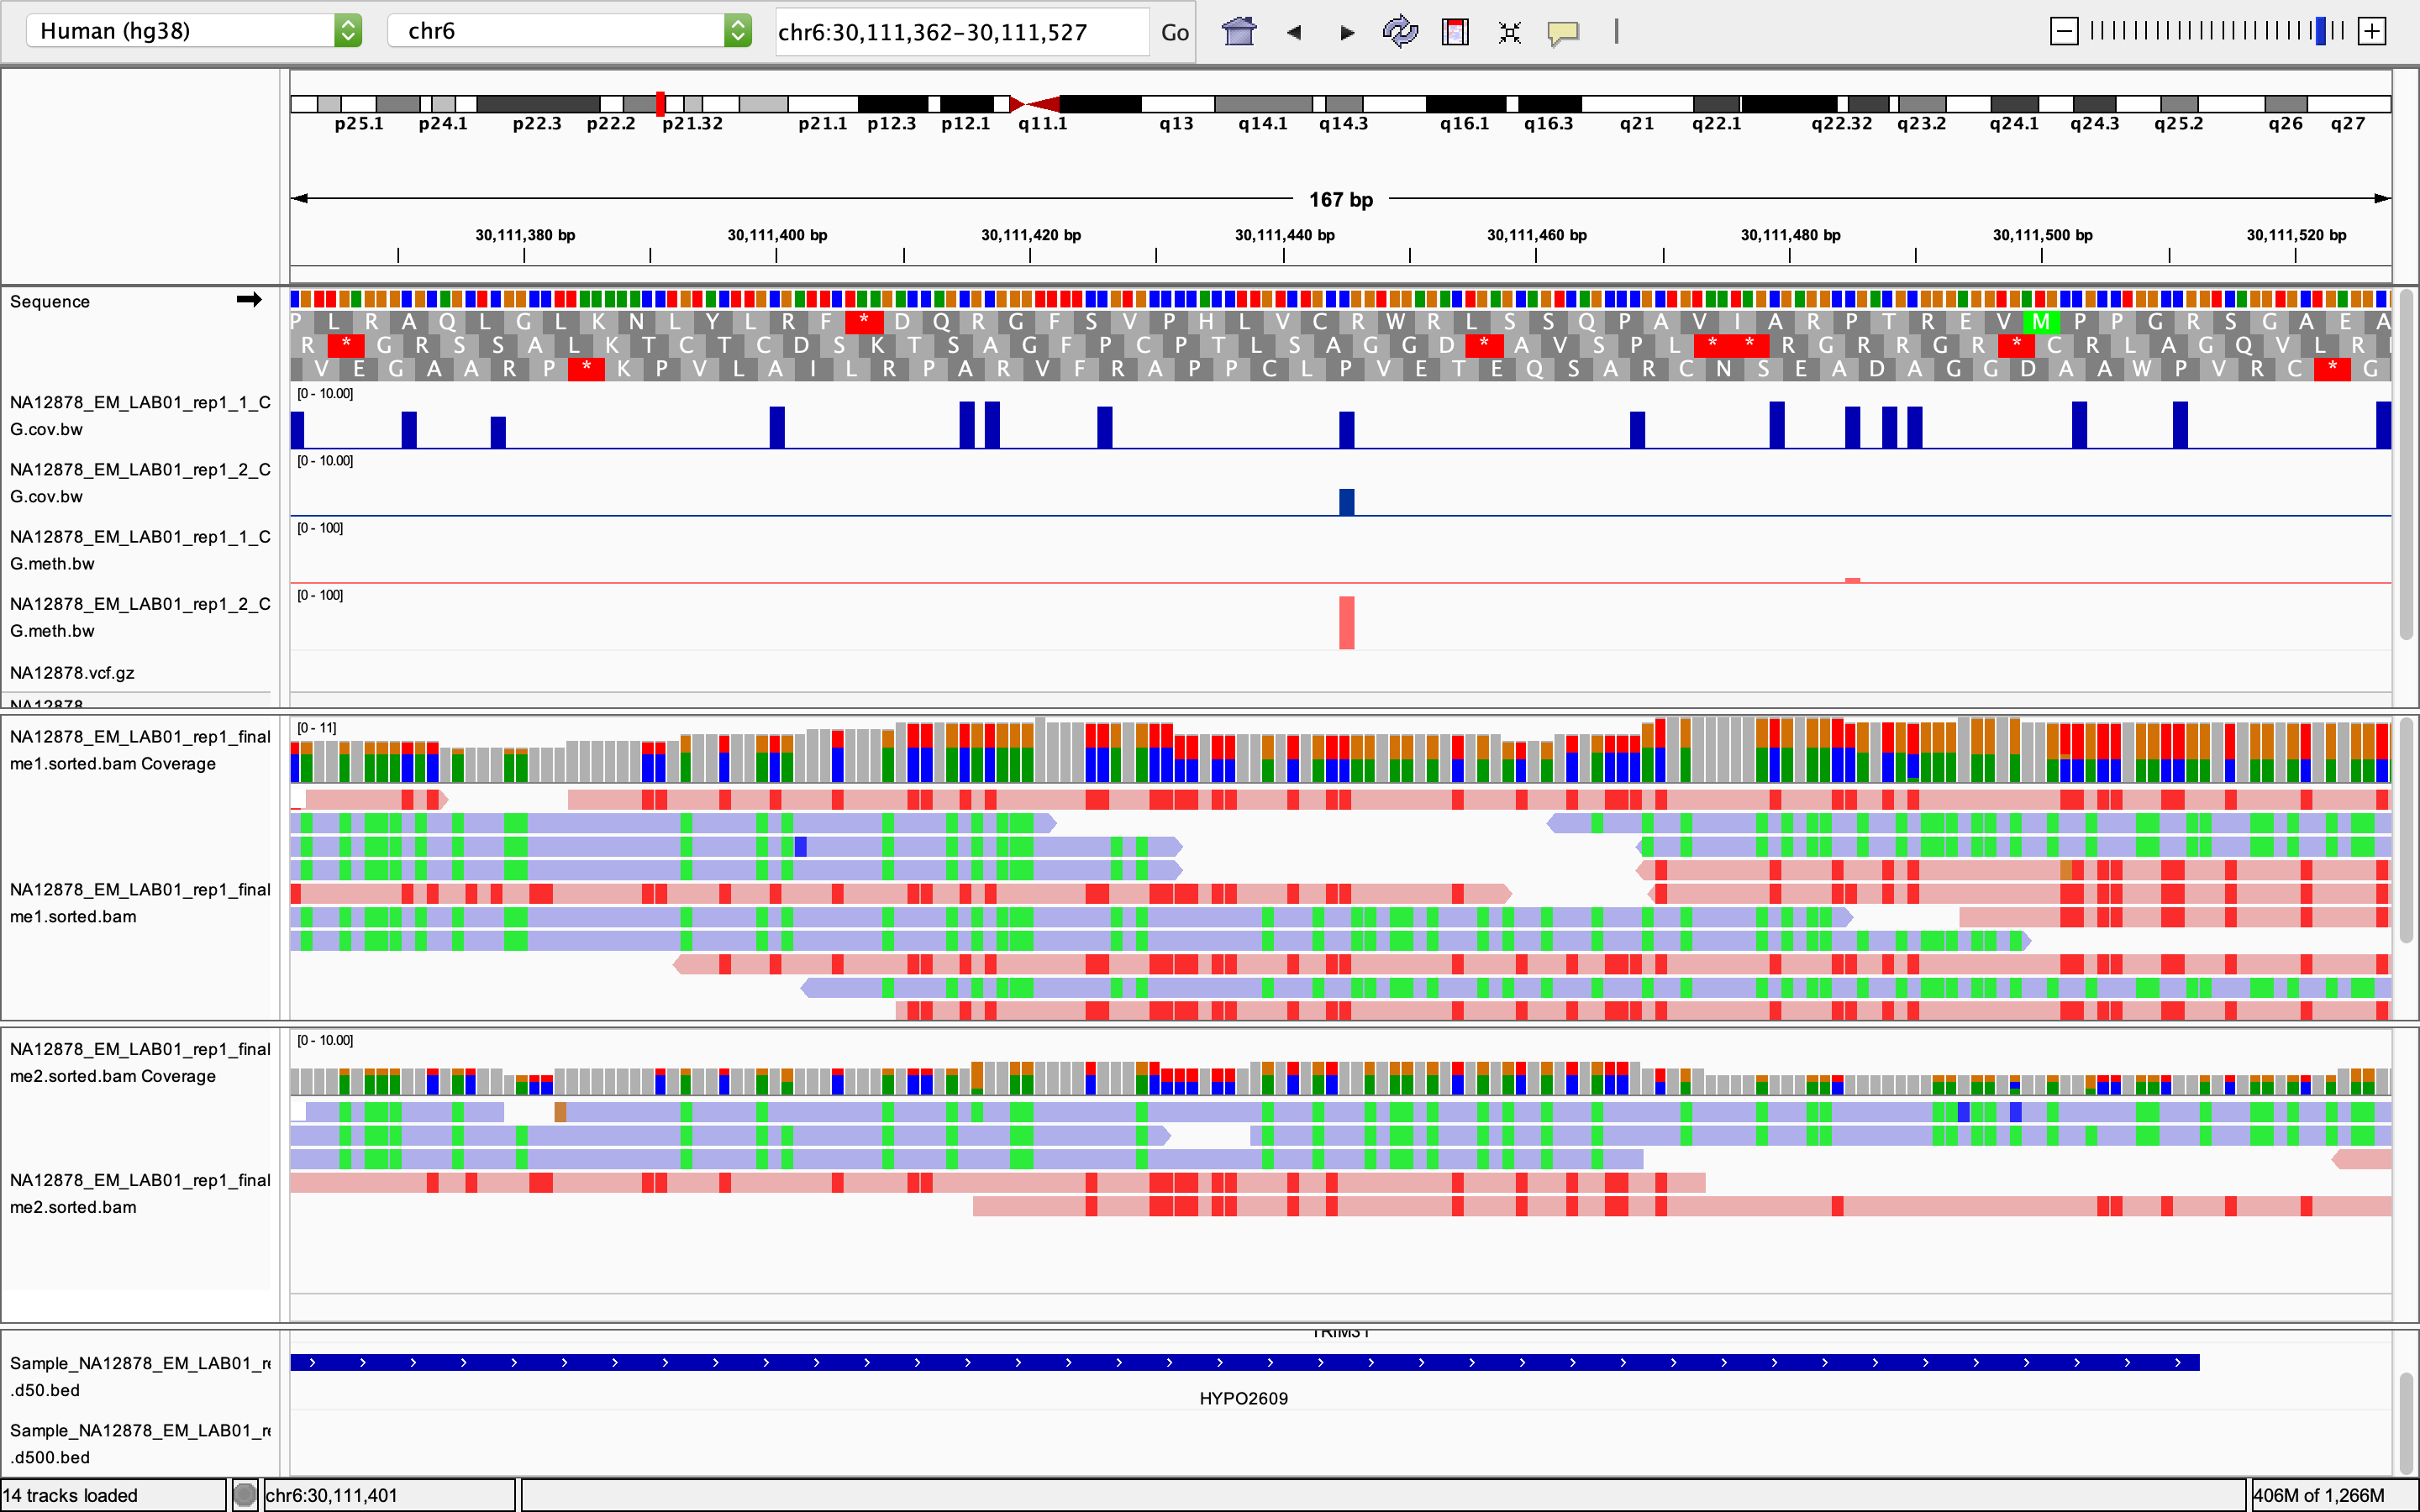Select the me2.sorted.bam Coverage track label
Viewport: 2420px width, 1512px height.
(140, 1062)
